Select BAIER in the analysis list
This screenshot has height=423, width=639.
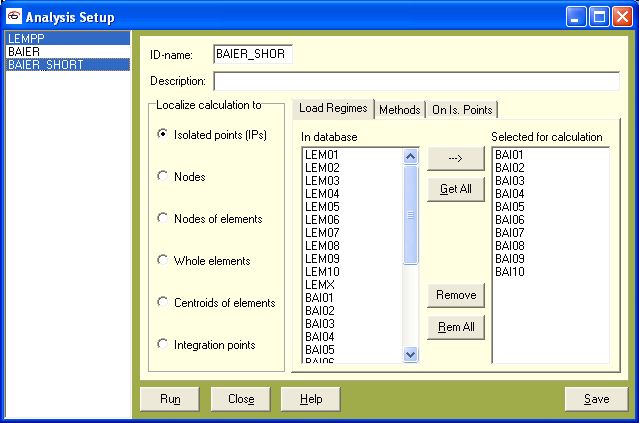point(68,52)
